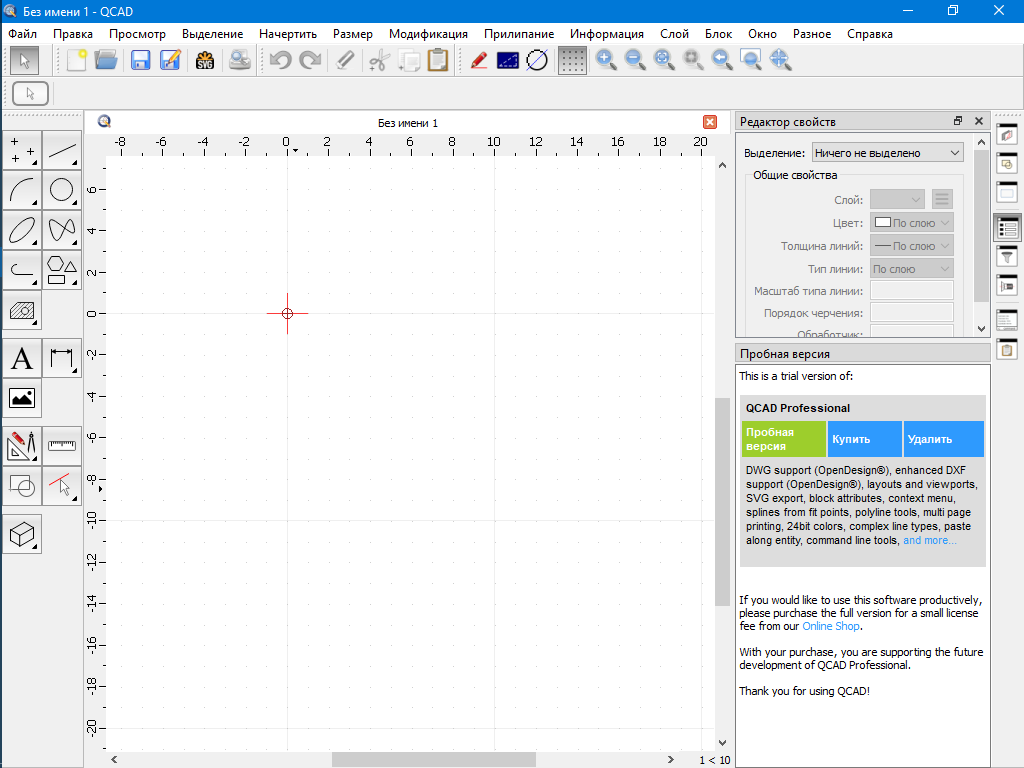Return to previous view zoom icon
Screen dimensions: 1024x768
click(722, 60)
